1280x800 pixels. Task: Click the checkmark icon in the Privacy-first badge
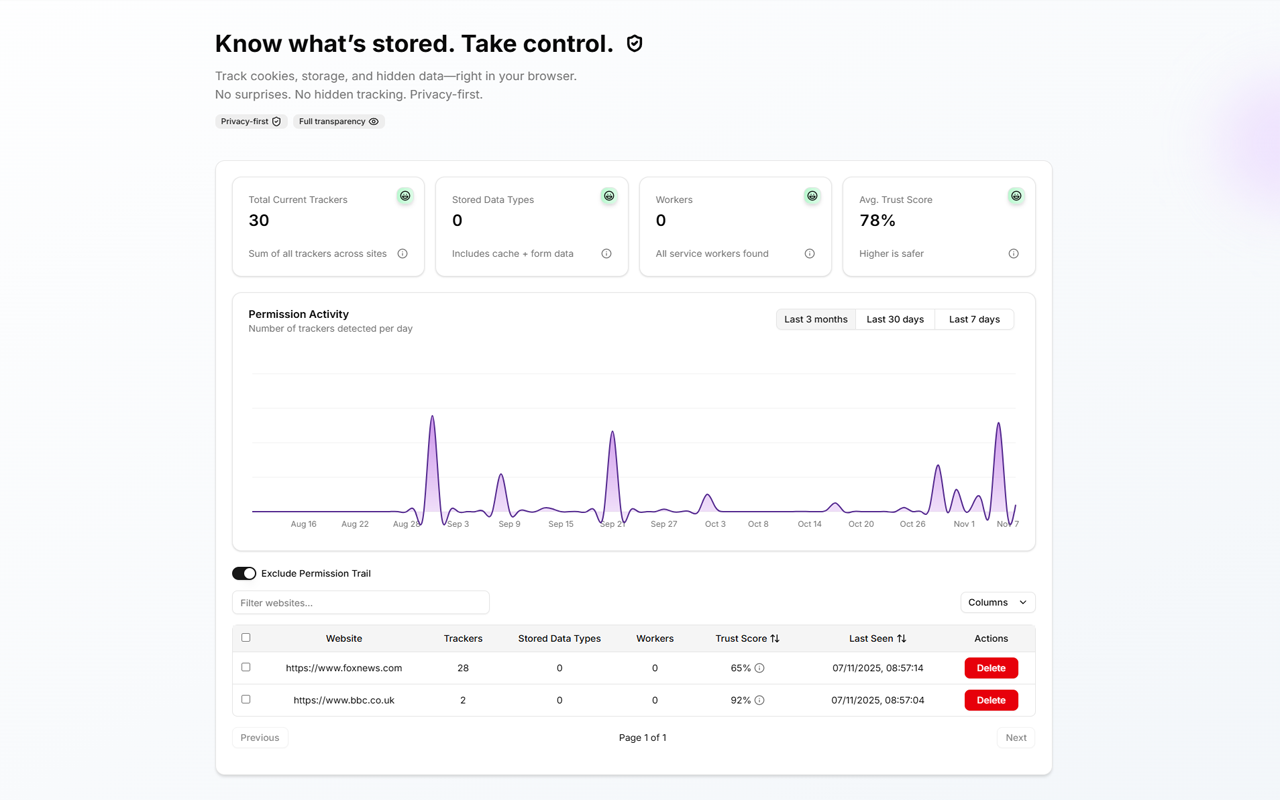[277, 121]
